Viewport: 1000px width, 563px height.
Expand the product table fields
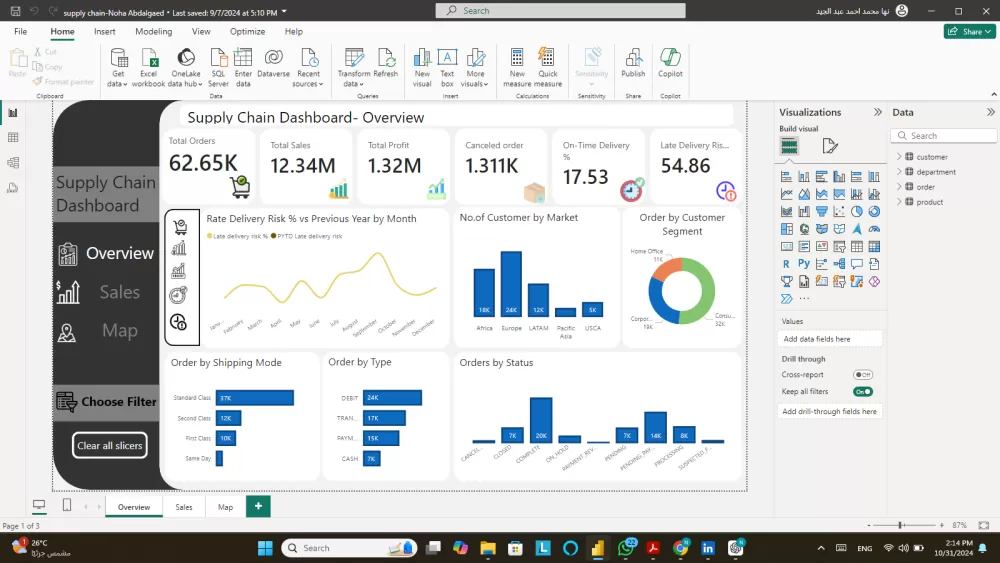(899, 202)
